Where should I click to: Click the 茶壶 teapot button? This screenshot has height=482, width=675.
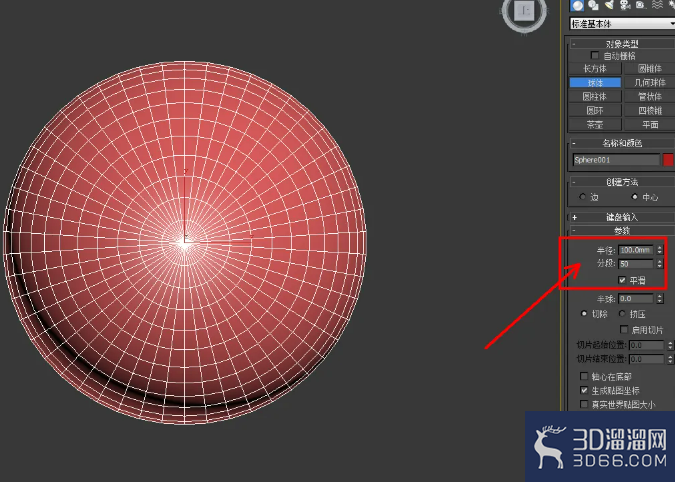(x=595, y=125)
